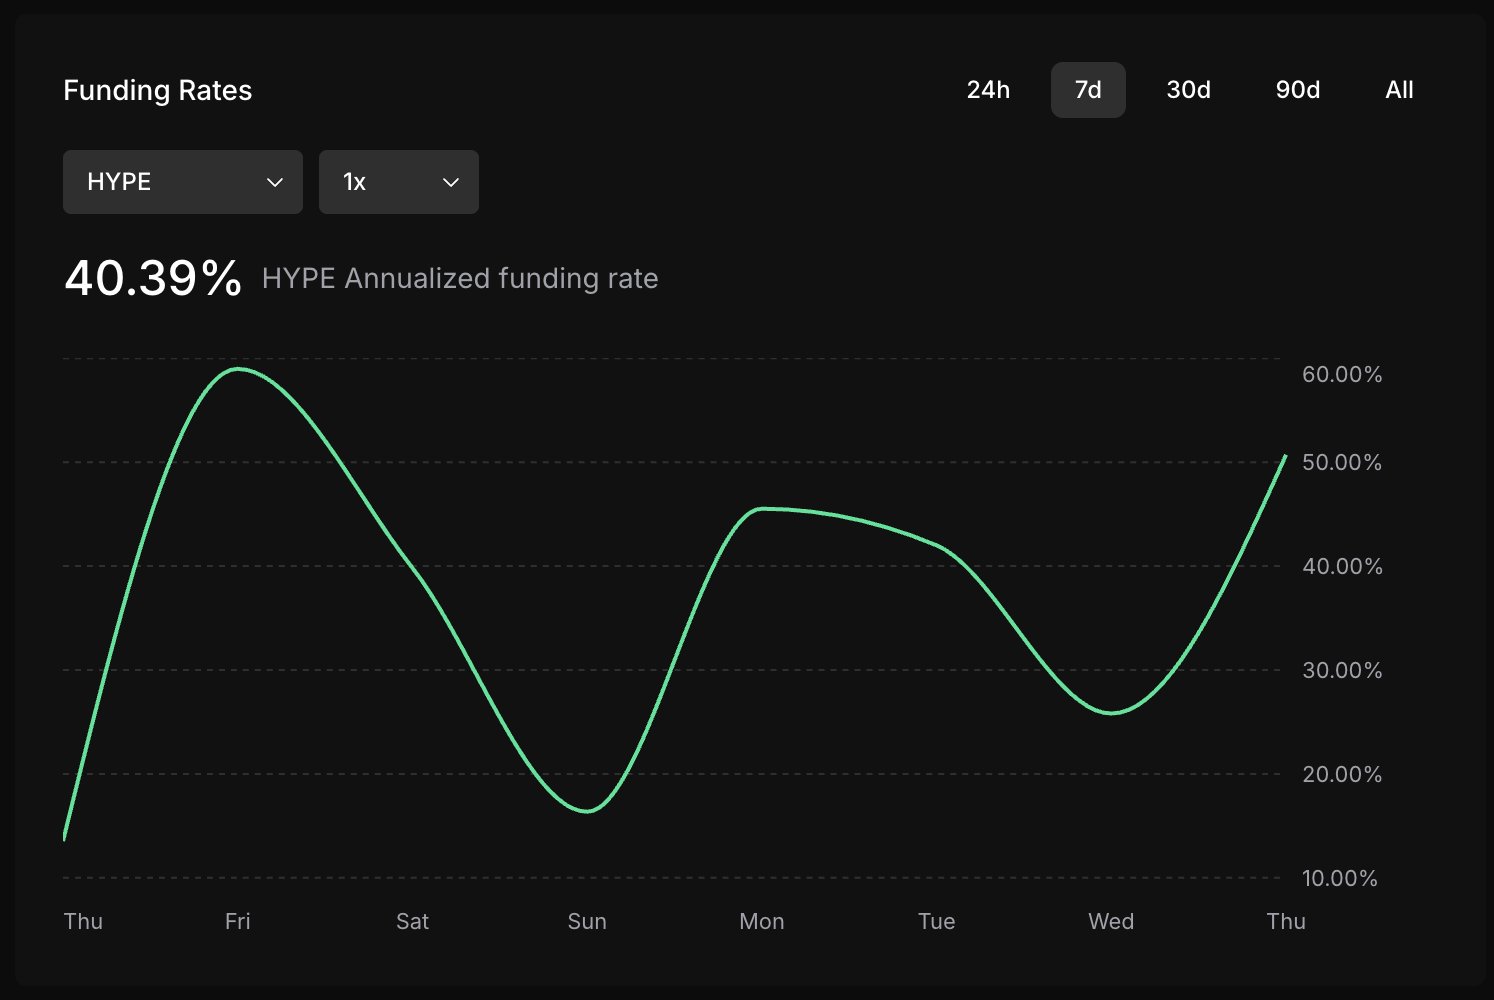Click the Fri axis label
Viewport: 1494px width, 1000px height.
pos(238,921)
